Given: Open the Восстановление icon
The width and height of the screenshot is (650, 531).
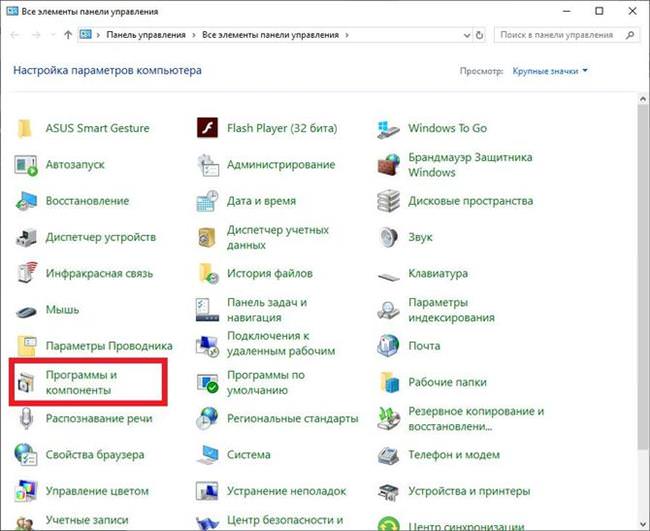Looking at the screenshot, I should click(26, 201).
